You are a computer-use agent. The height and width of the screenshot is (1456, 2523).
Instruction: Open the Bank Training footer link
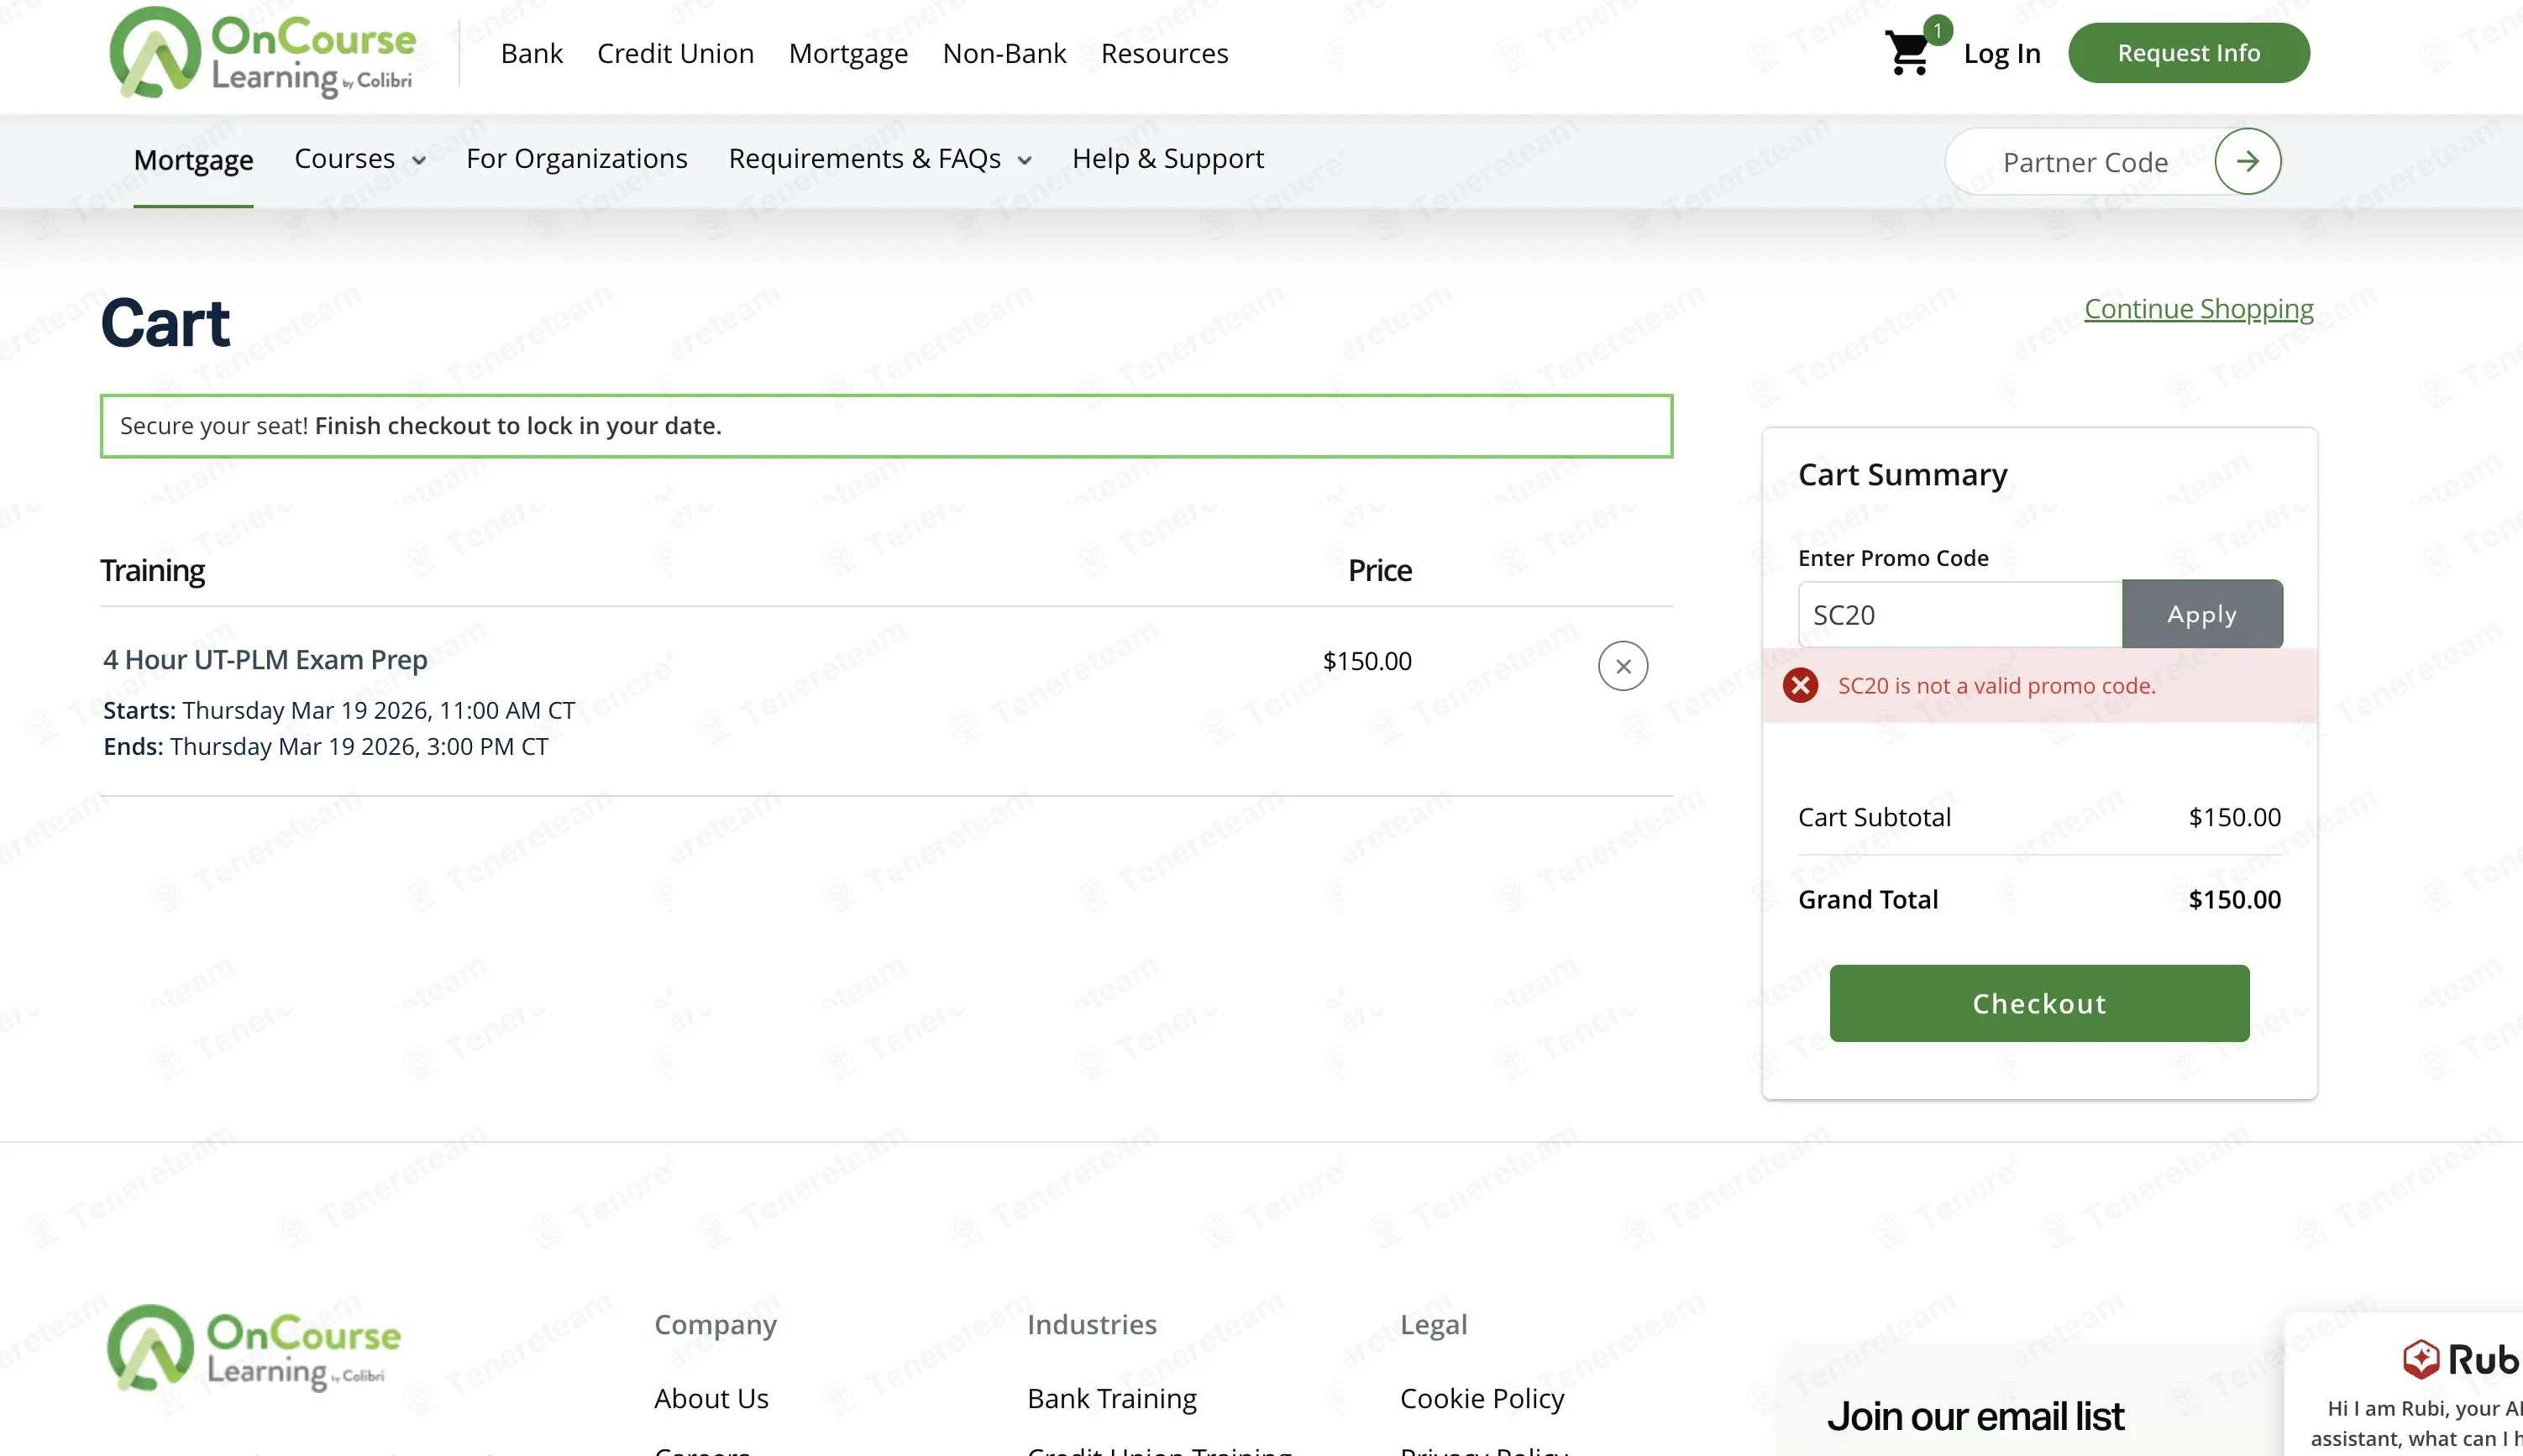(x=1112, y=1398)
